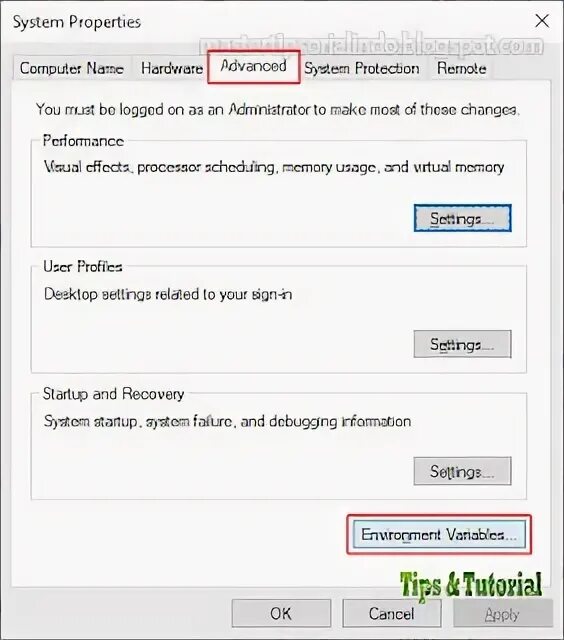
Task: Click the User Profiles group label
Action: [83, 267]
